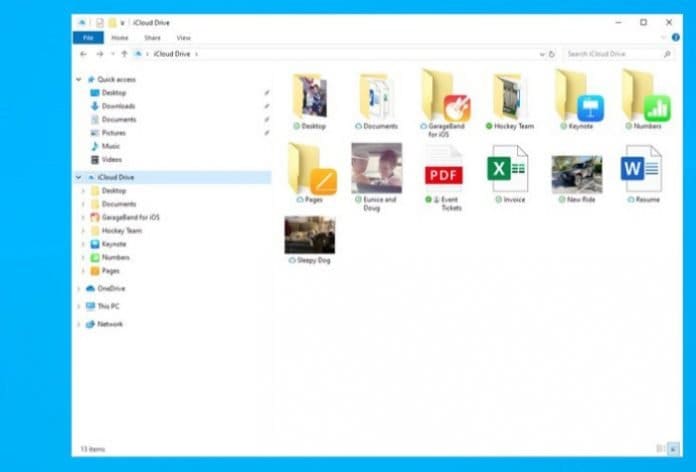The width and height of the screenshot is (696, 472).
Task: Open the View ribbon tab
Action: 183,37
